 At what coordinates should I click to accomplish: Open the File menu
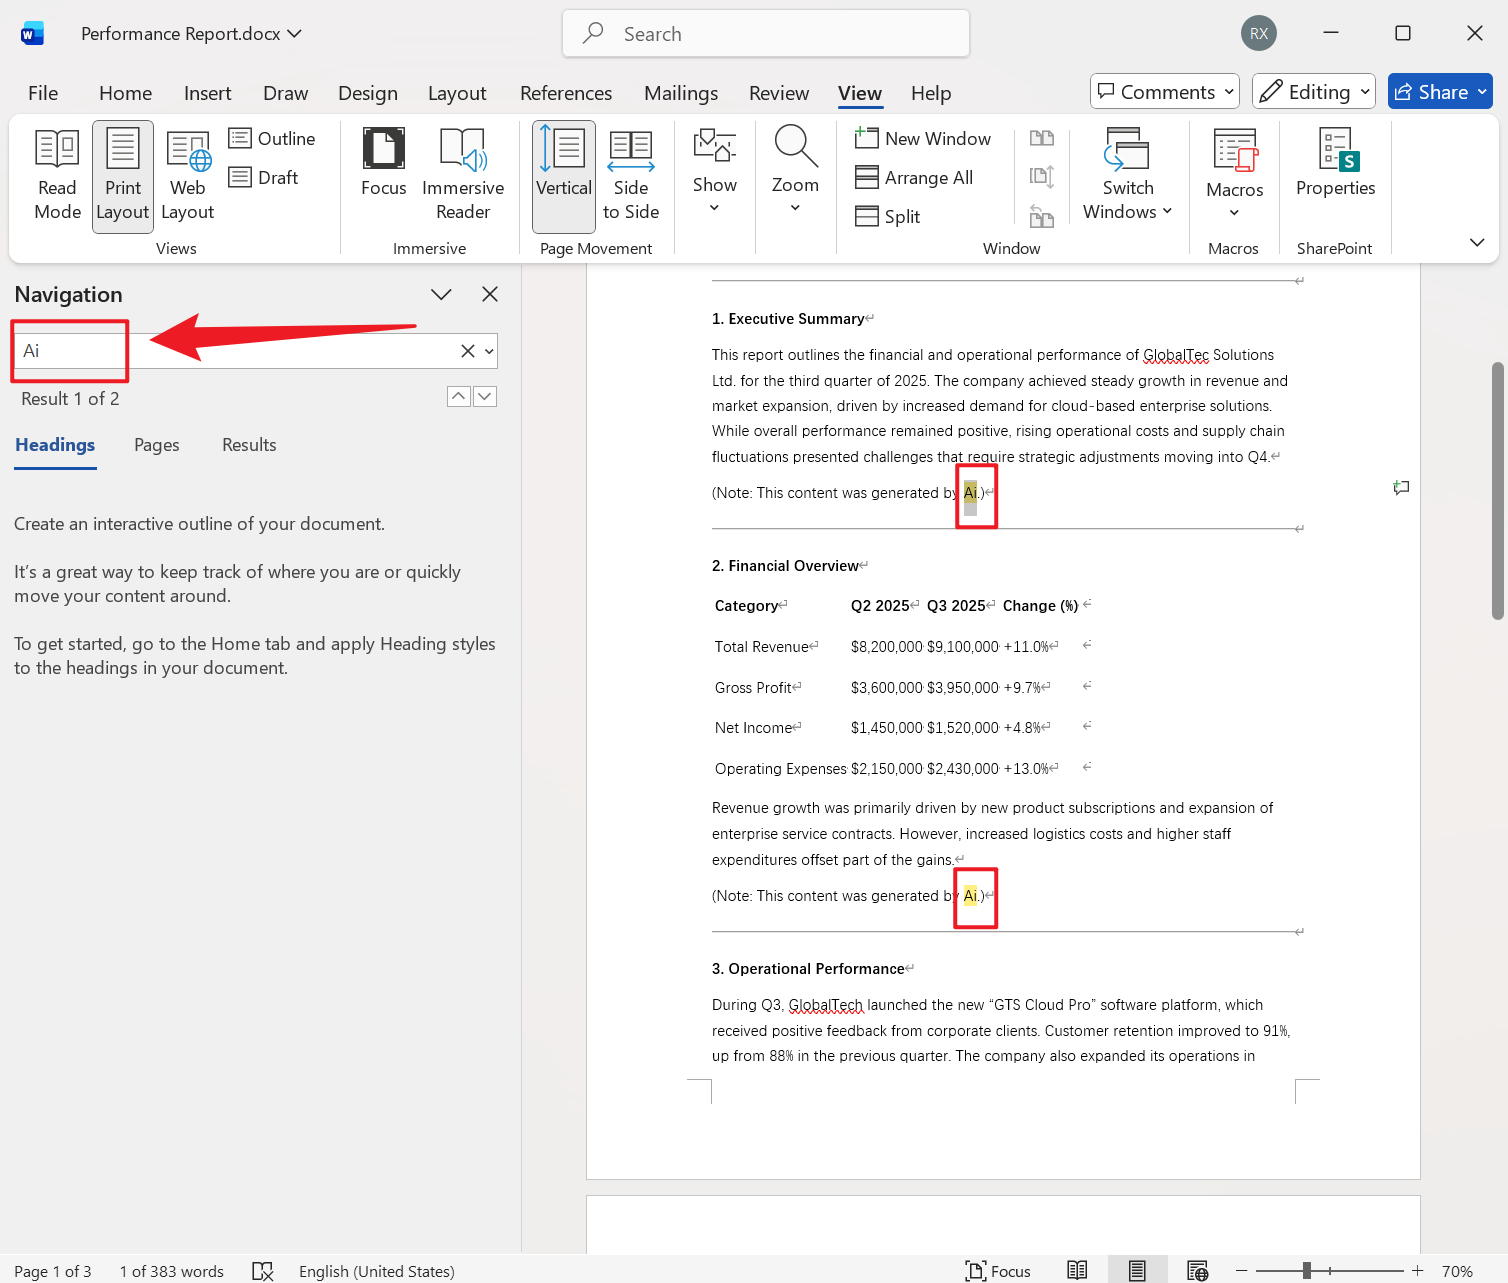click(x=43, y=93)
